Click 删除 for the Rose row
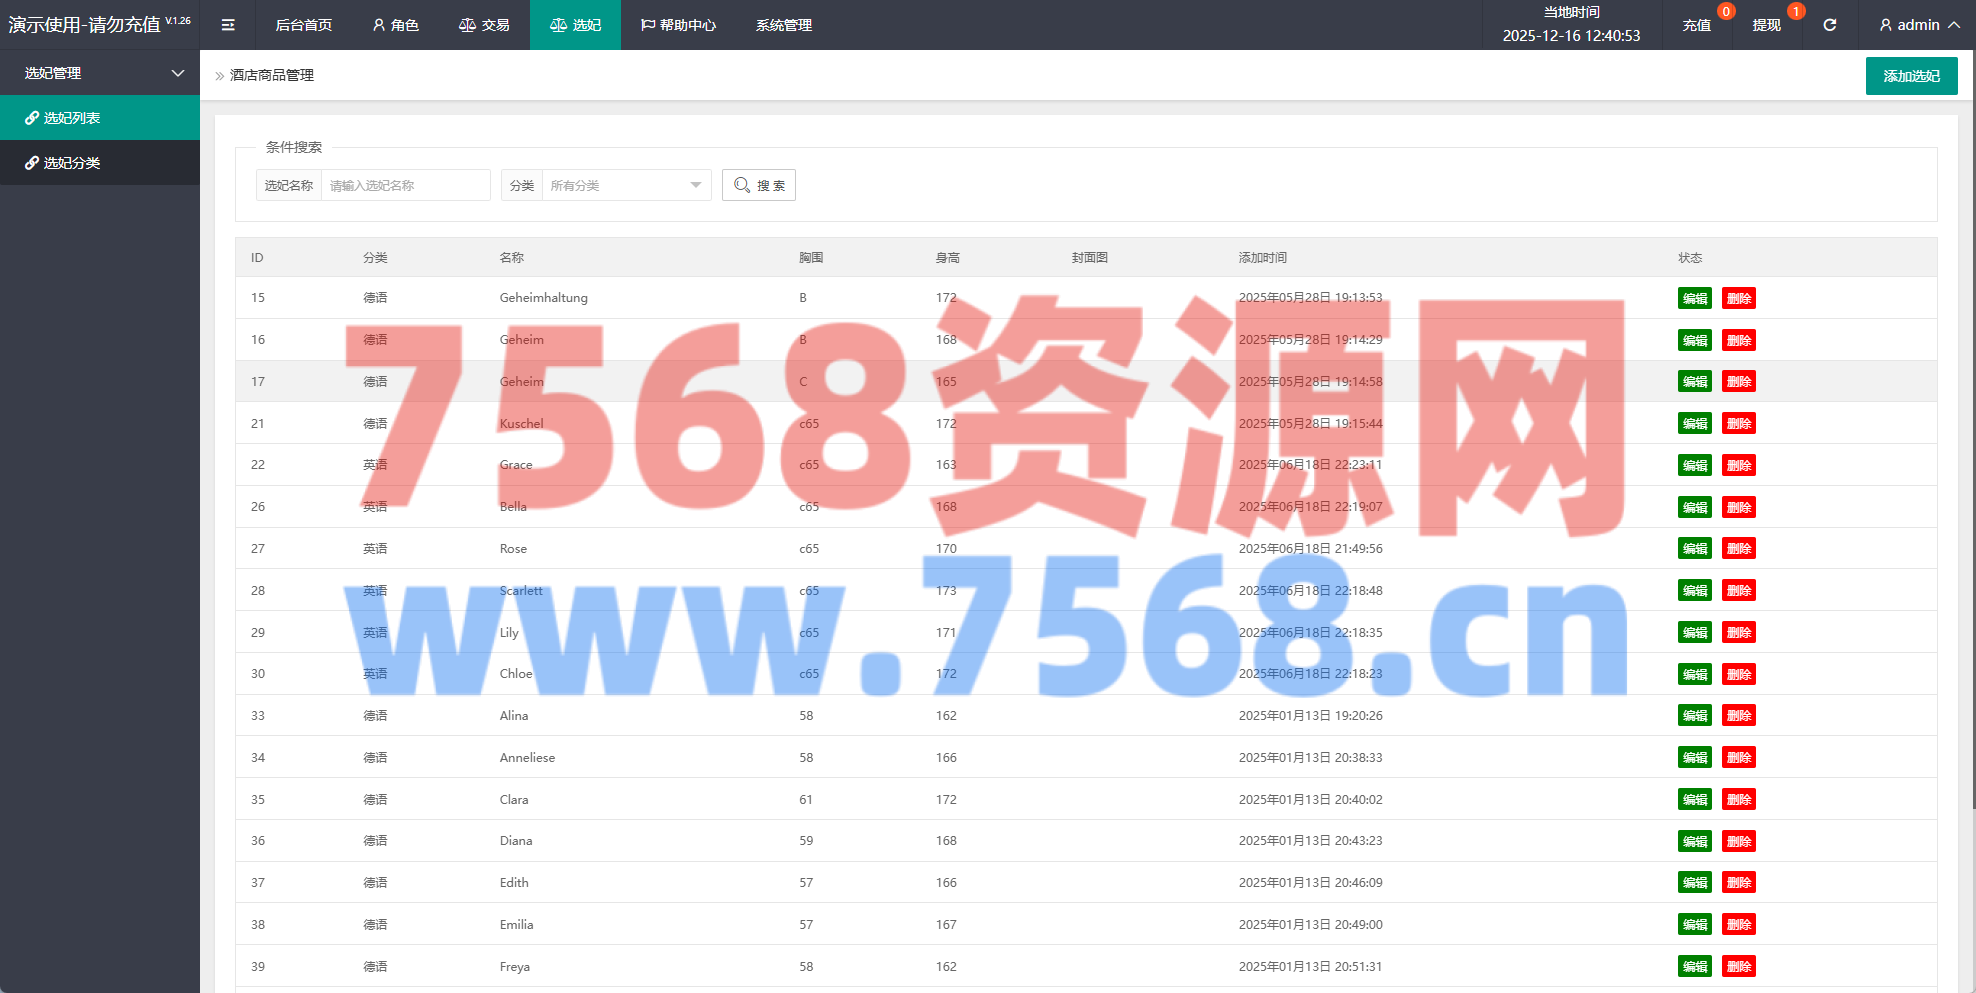The image size is (1976, 993). pyautogui.click(x=1738, y=549)
